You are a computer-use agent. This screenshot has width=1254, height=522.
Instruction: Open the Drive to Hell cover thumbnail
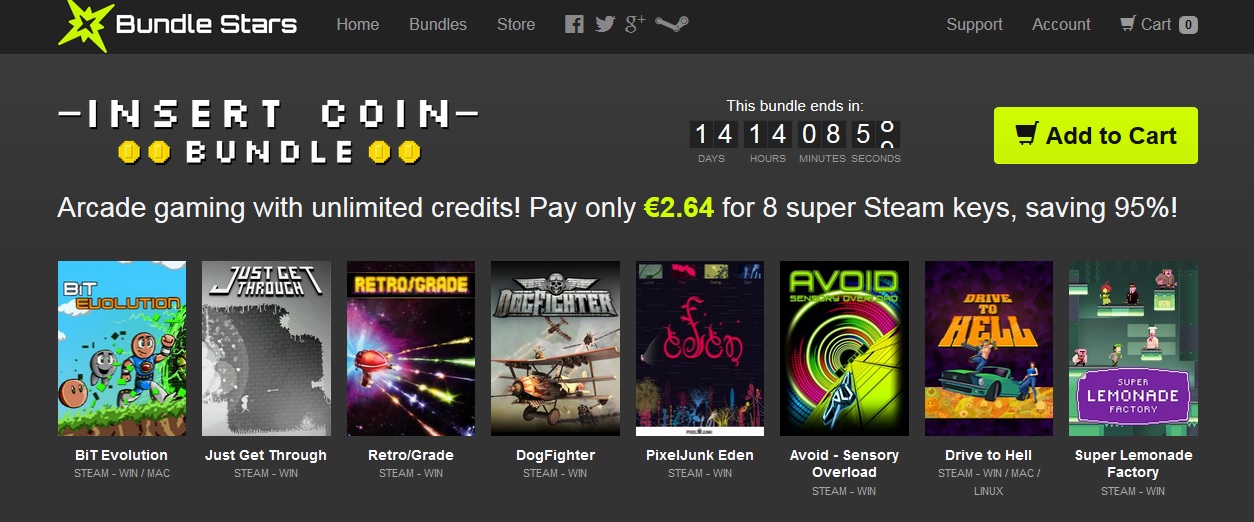pos(989,348)
